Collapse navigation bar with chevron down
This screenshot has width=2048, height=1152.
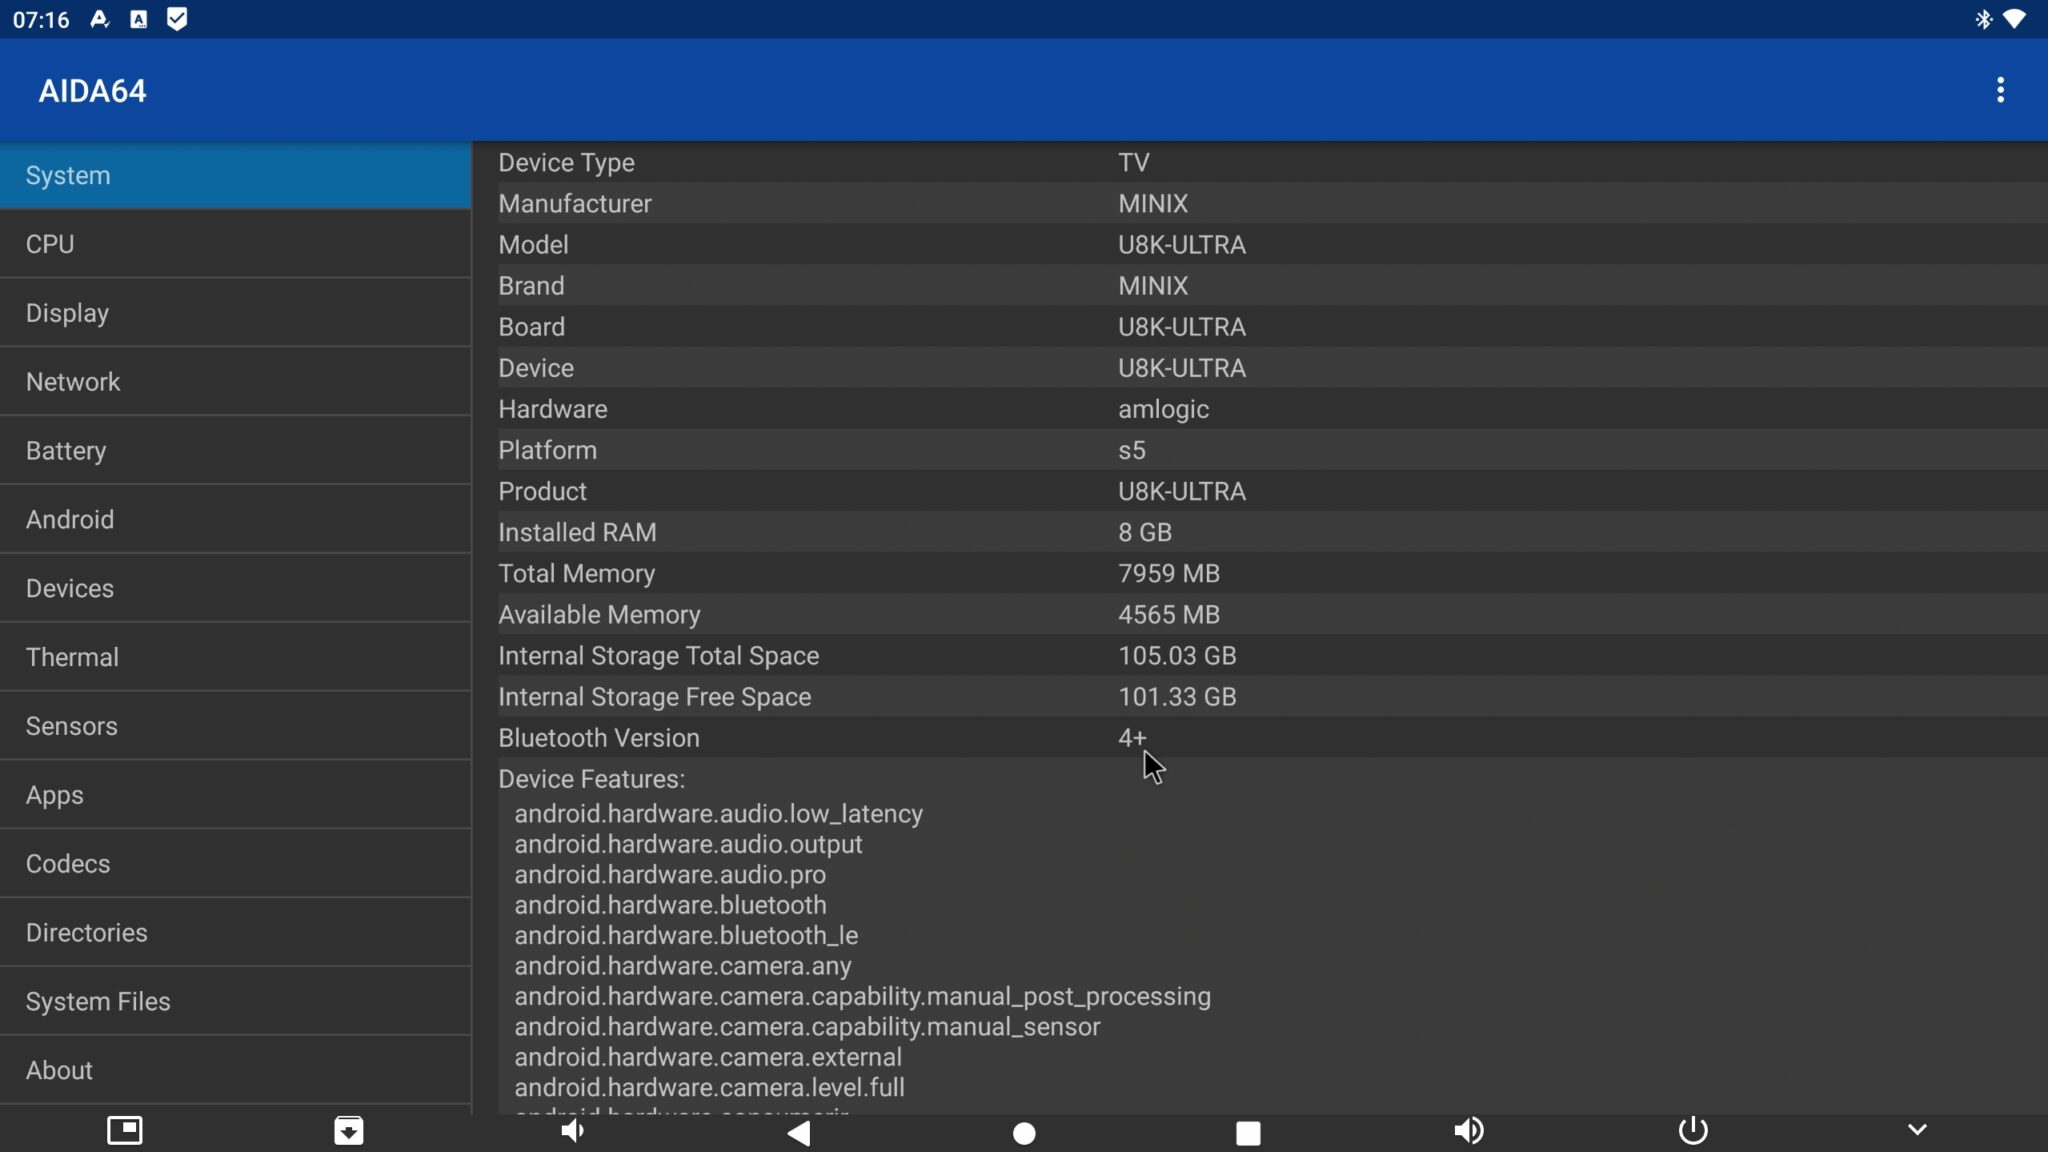click(1916, 1130)
